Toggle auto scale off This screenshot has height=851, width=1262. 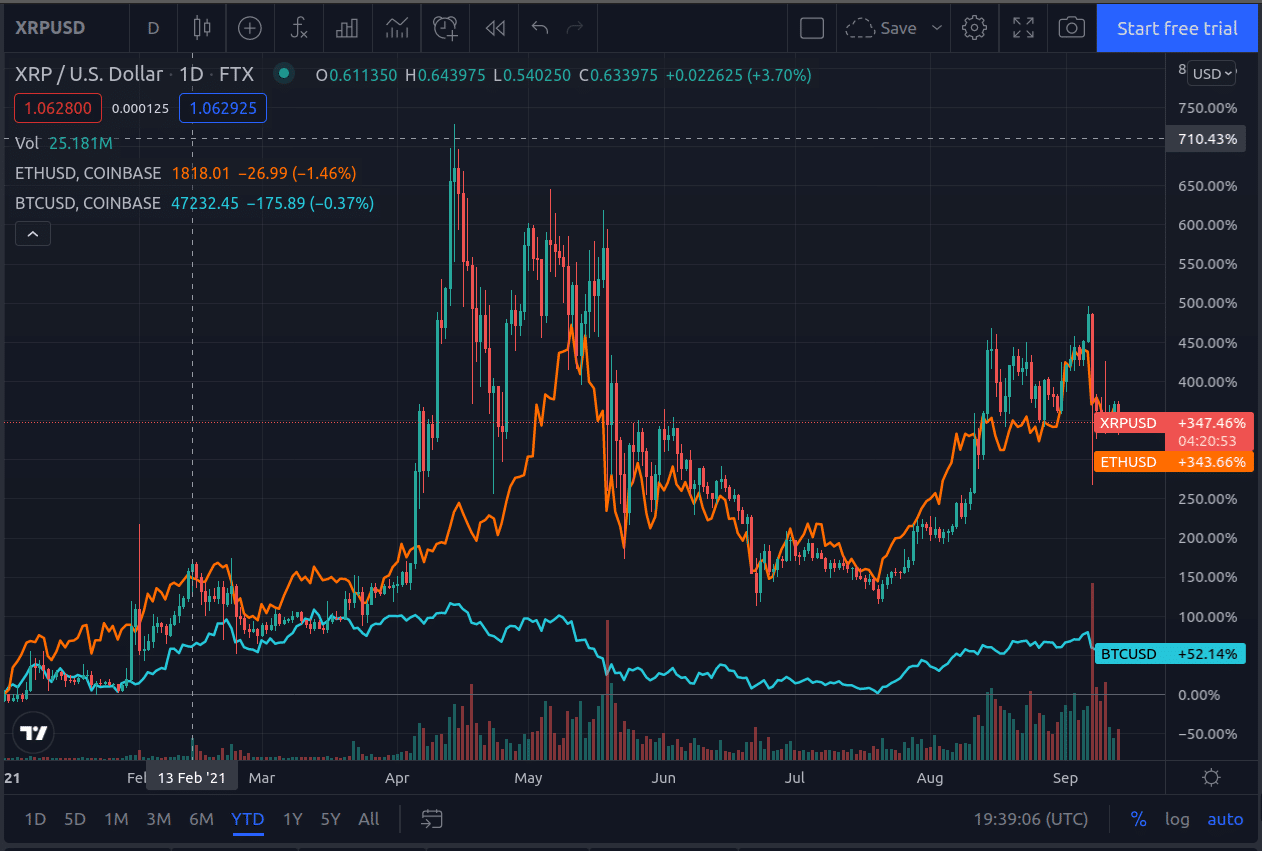tap(1225, 819)
